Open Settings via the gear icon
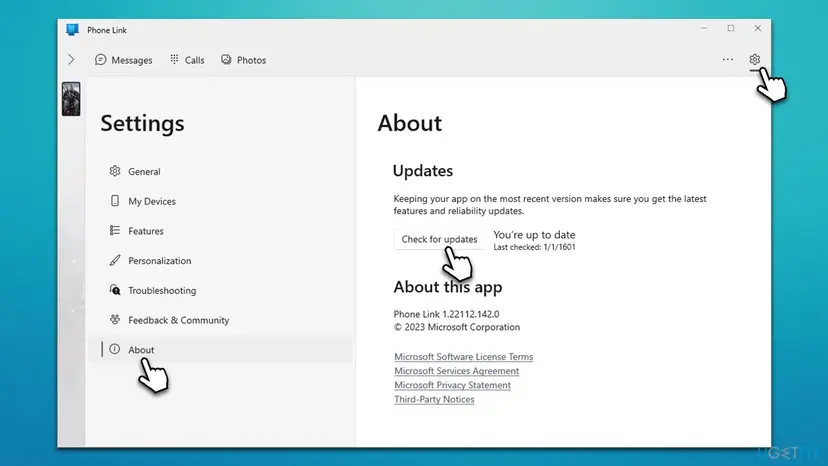The image size is (828, 466). (755, 60)
